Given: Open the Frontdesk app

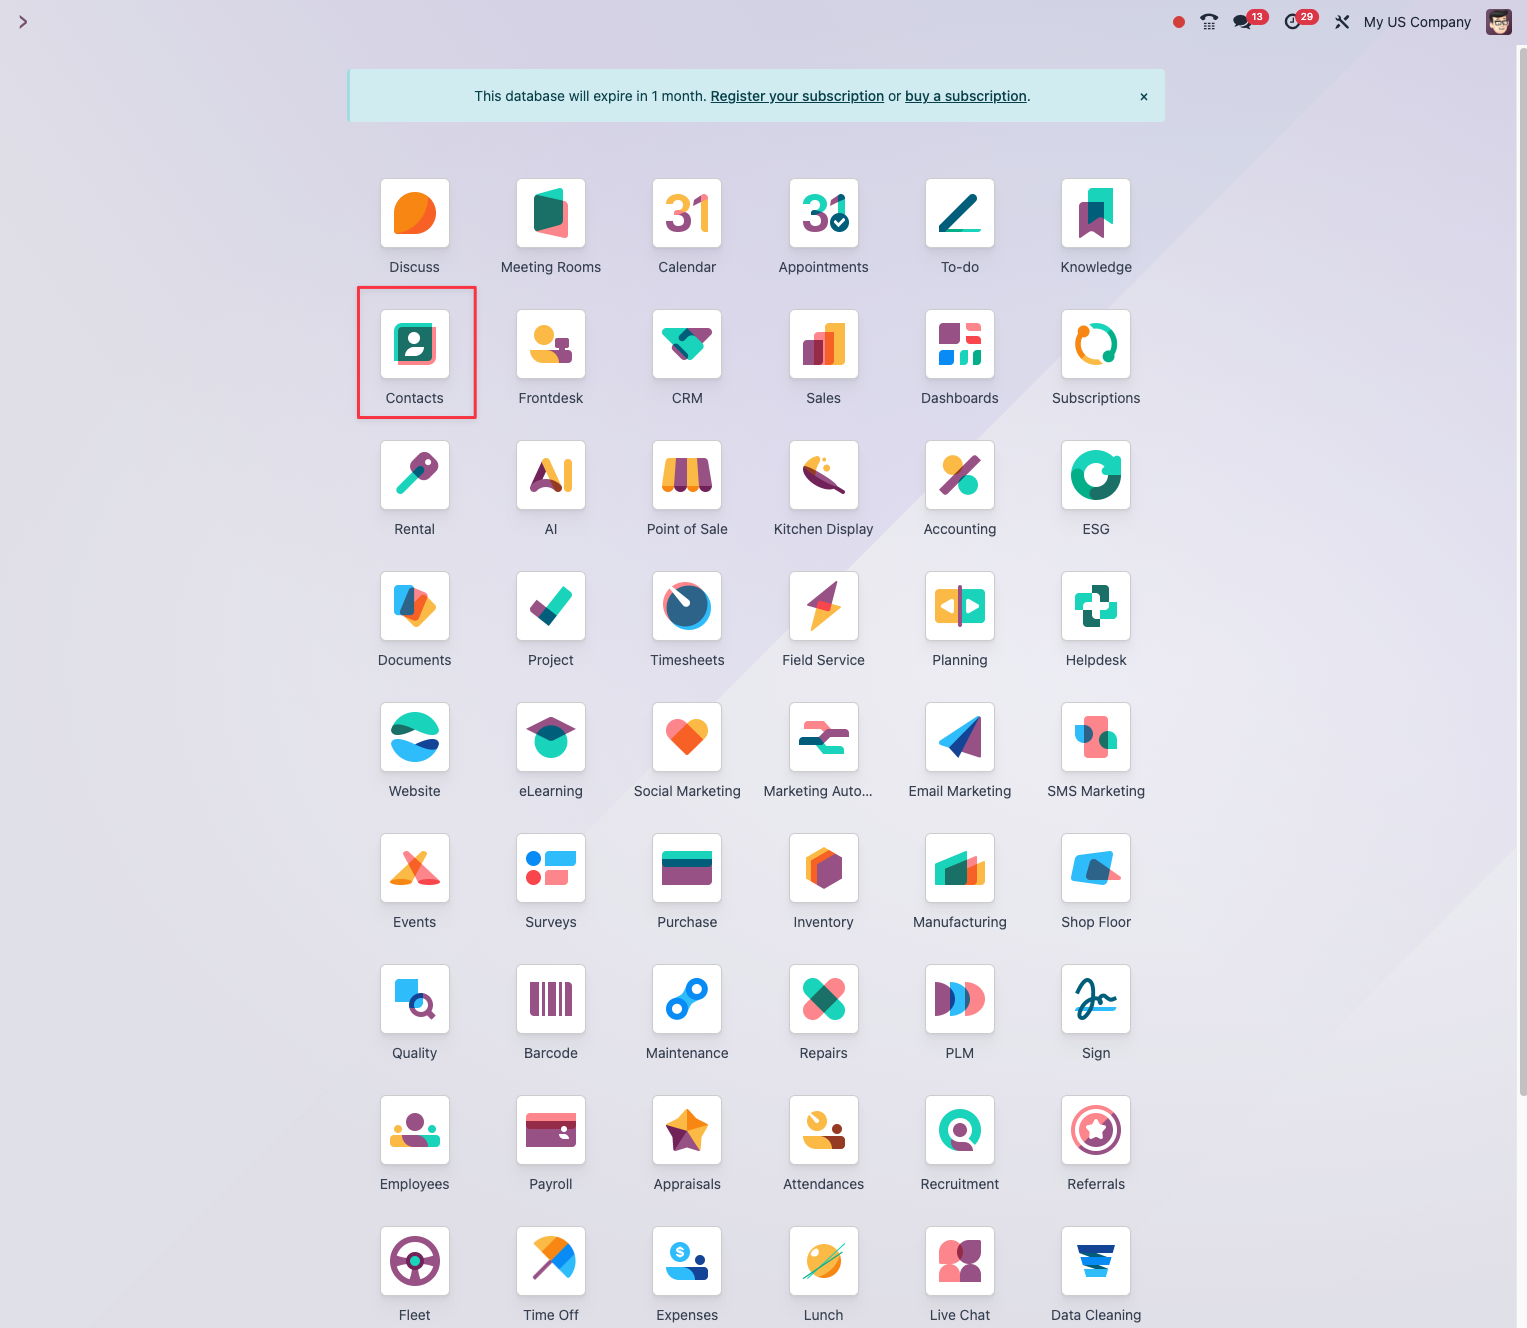Looking at the screenshot, I should pos(551,344).
